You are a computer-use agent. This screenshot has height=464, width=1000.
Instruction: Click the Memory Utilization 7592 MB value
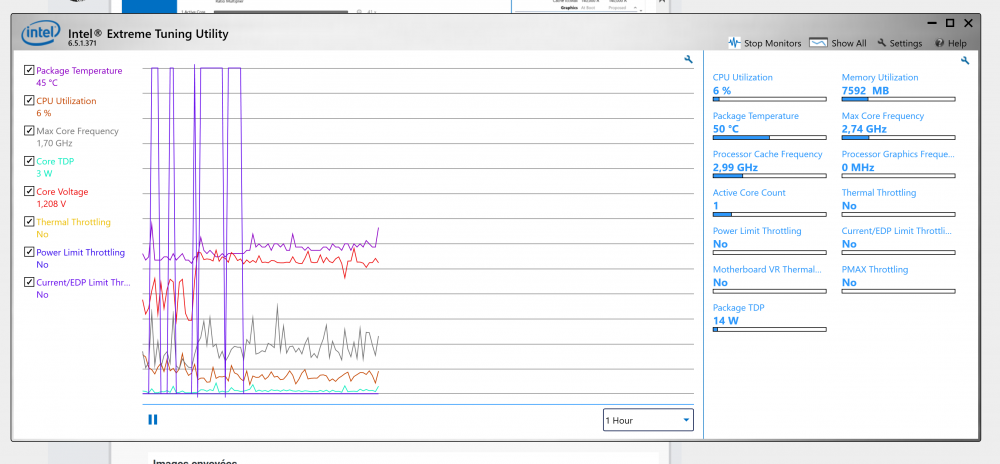865,91
